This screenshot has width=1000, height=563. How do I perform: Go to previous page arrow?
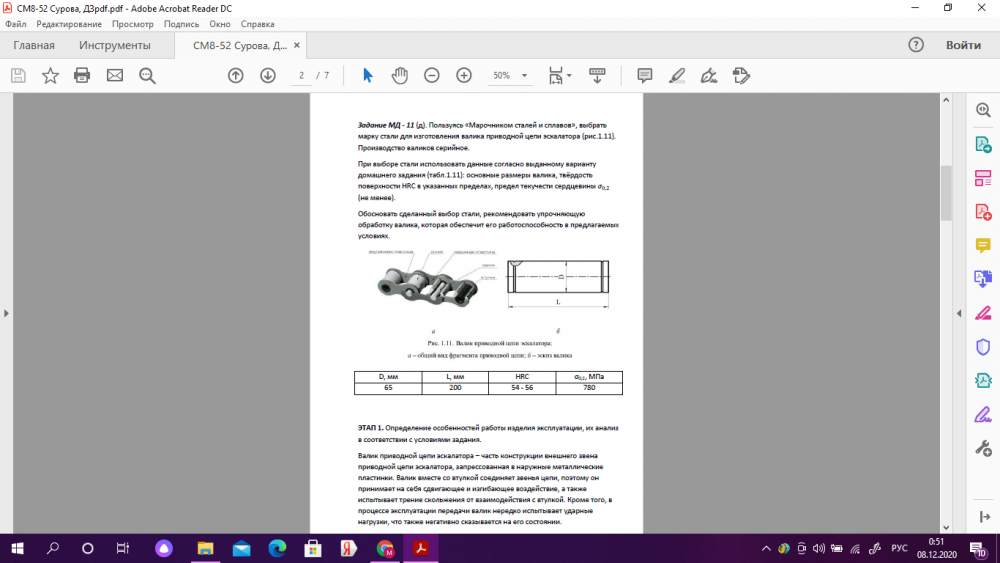coord(236,75)
